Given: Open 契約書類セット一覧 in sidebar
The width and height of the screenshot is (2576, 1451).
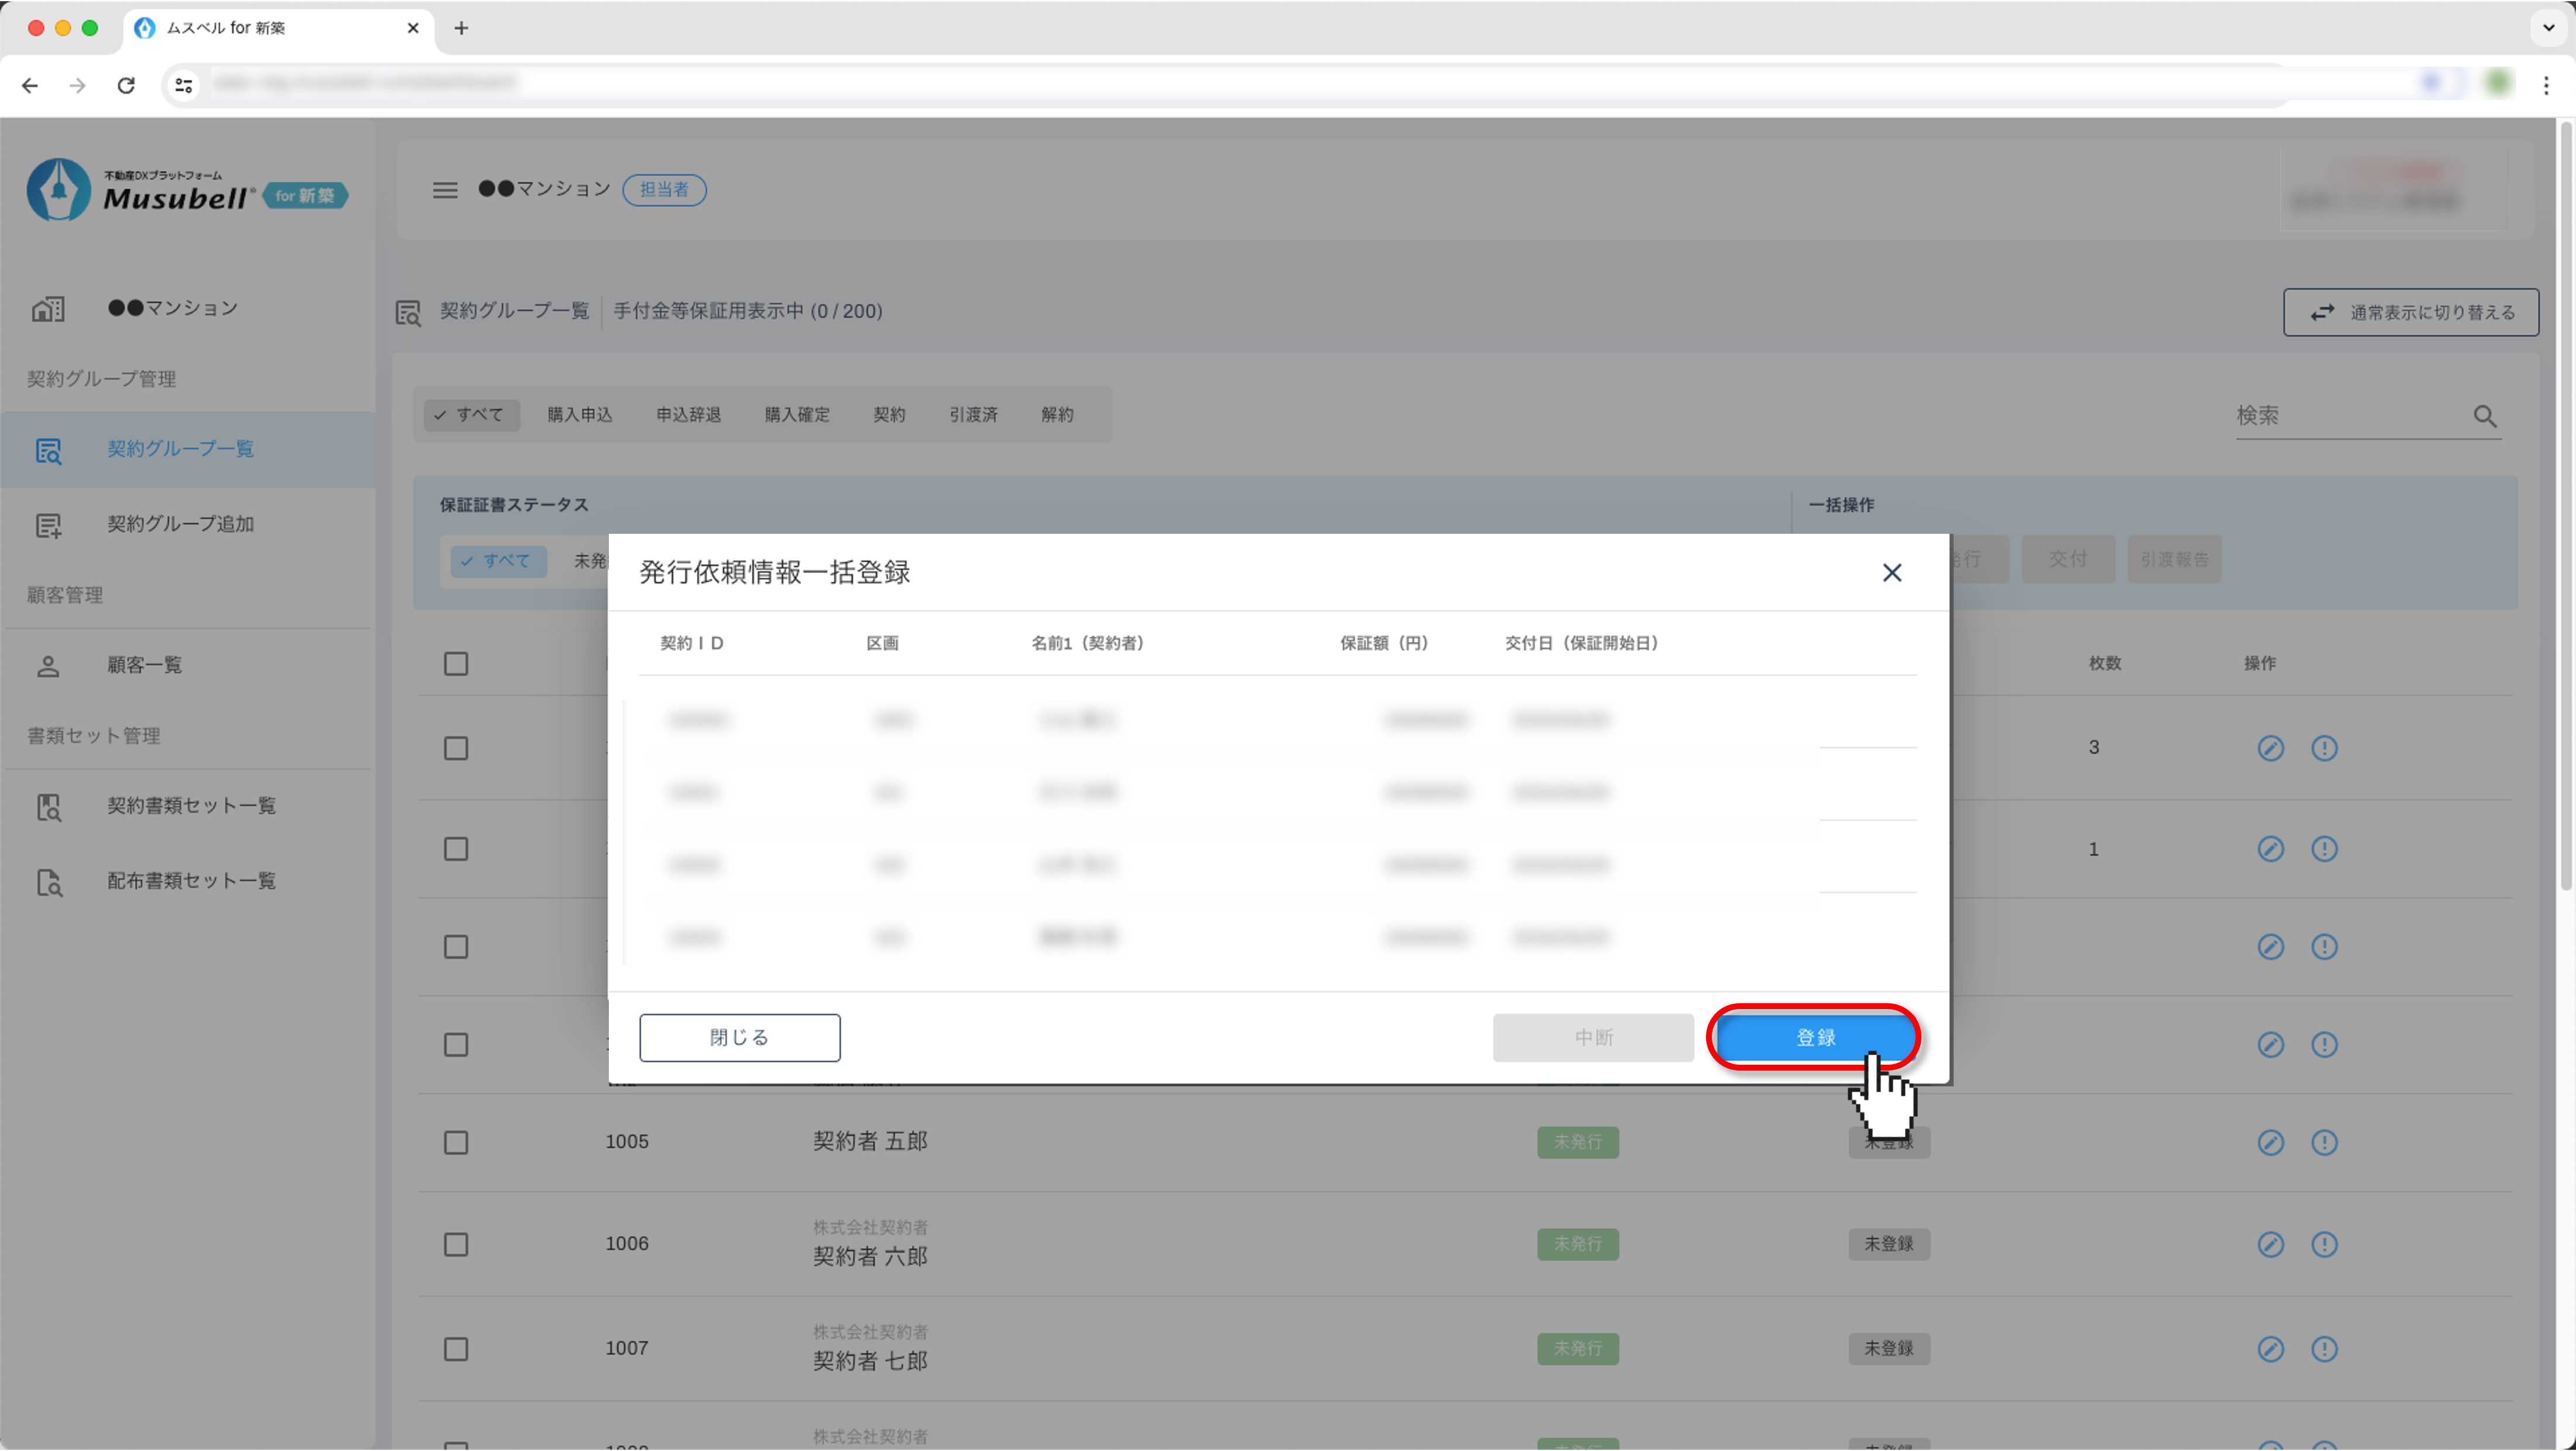Looking at the screenshot, I should [x=191, y=806].
